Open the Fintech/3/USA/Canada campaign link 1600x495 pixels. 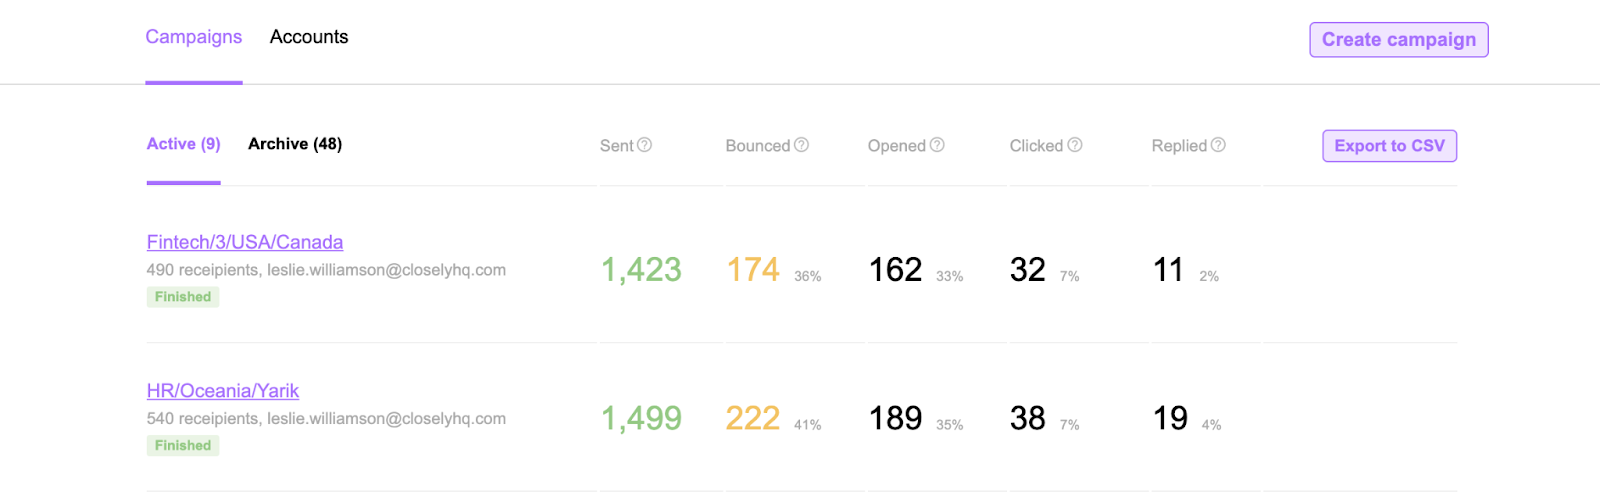click(x=245, y=242)
